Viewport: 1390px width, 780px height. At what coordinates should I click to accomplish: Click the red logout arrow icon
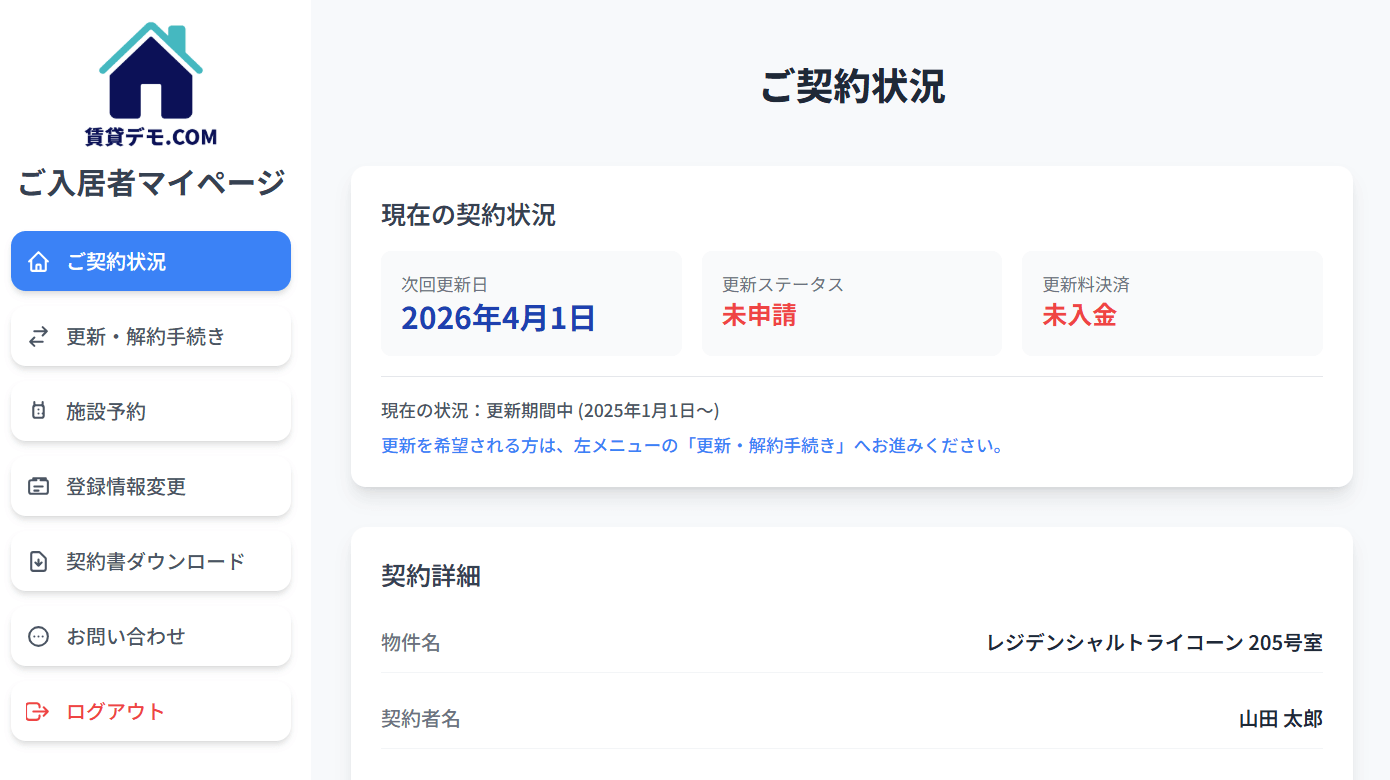38,712
